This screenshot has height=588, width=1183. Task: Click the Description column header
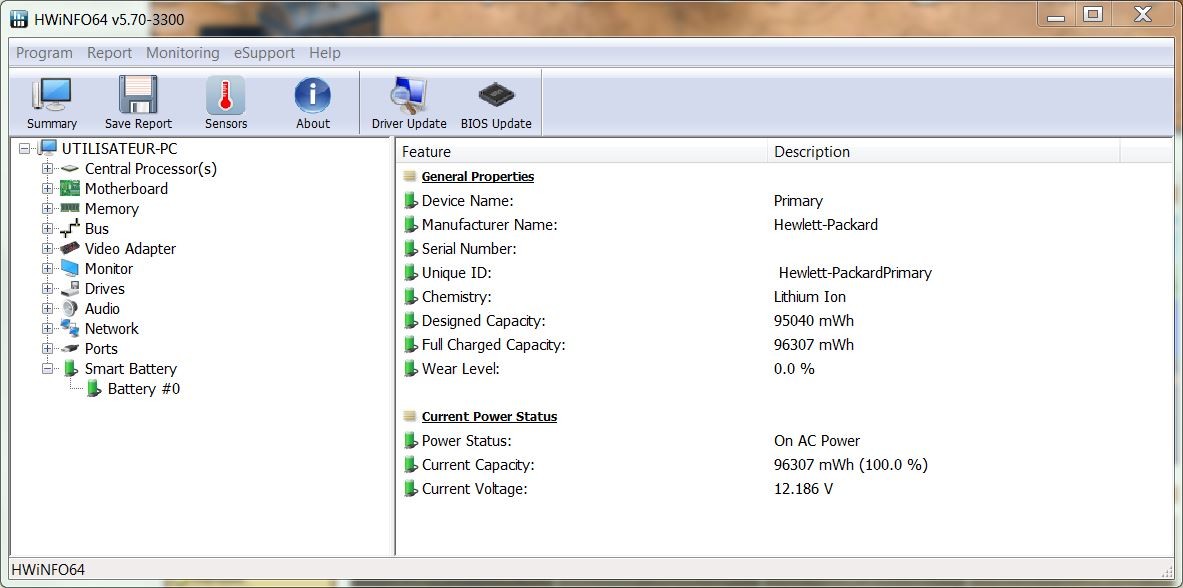[944, 152]
